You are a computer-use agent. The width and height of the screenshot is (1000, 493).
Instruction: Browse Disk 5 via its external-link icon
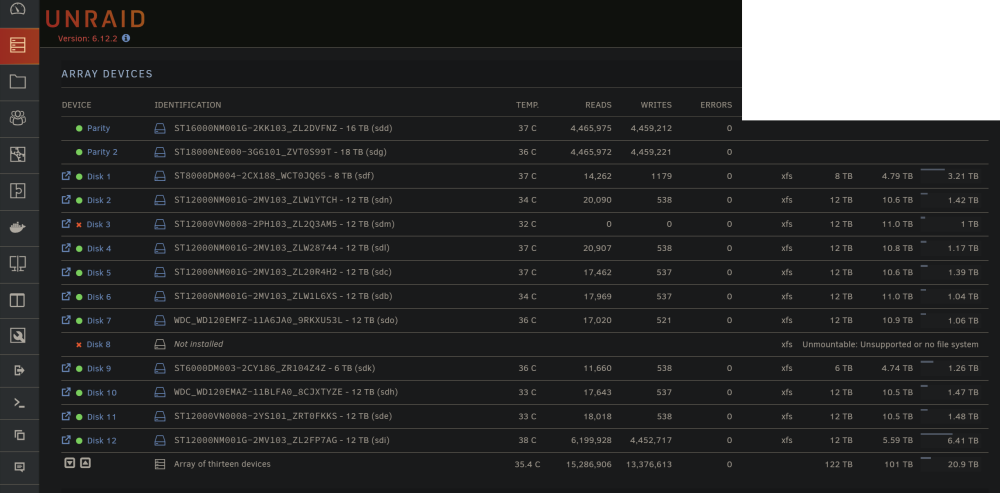[66, 272]
